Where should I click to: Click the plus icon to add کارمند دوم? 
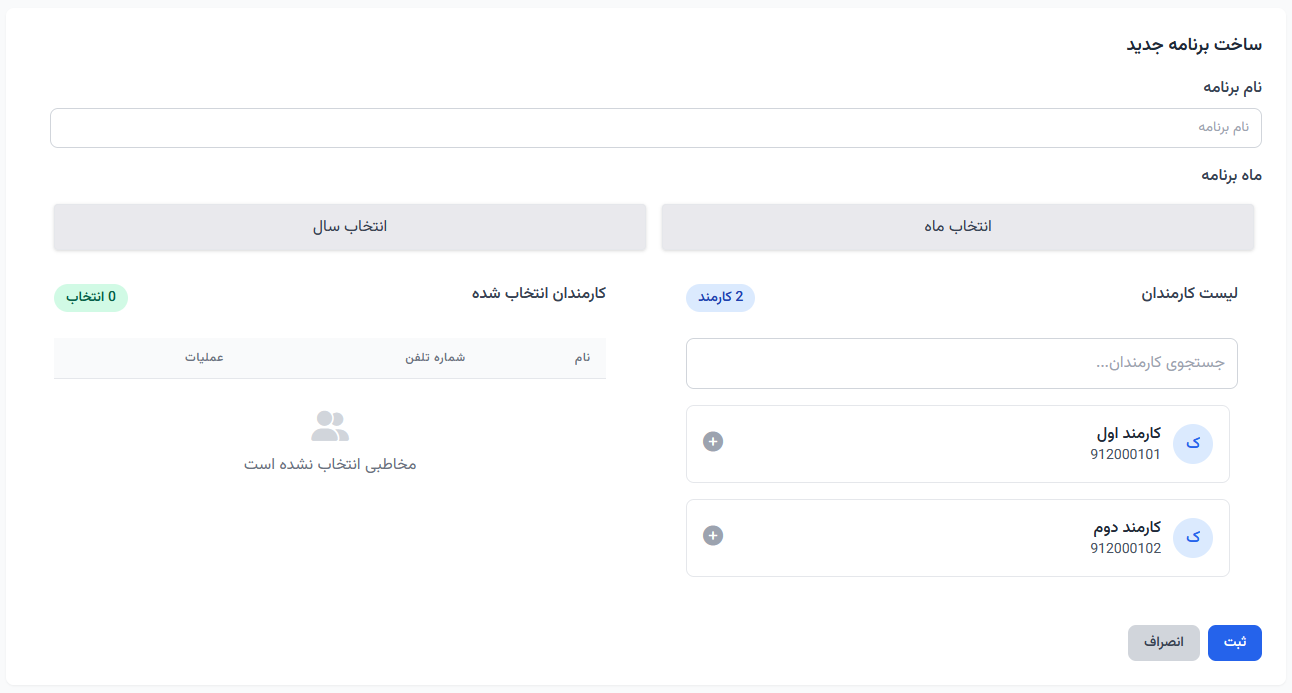[713, 535]
